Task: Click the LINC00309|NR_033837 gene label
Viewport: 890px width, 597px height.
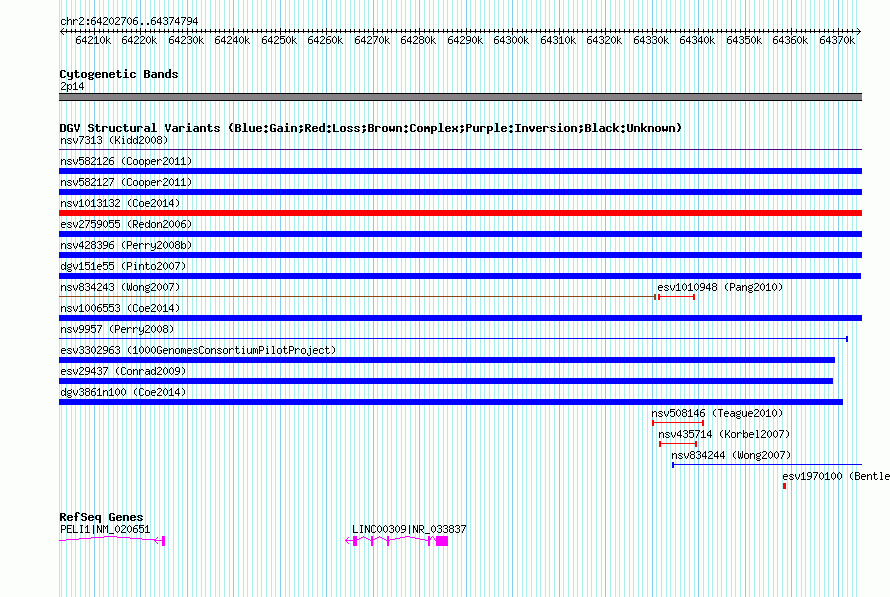Action: point(409,529)
